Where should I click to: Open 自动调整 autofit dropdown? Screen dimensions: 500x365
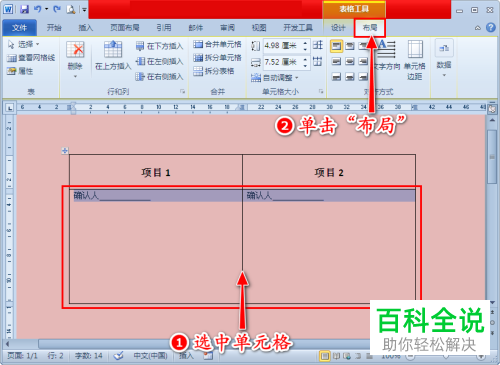(275, 78)
